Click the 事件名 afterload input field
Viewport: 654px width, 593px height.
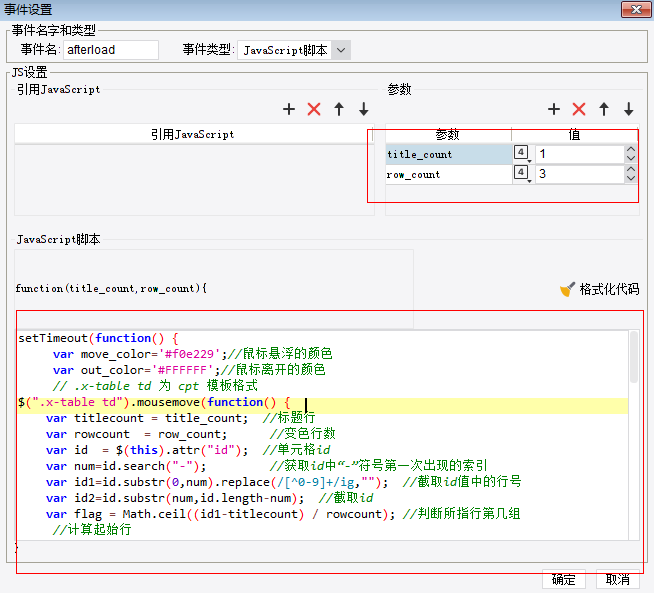point(111,50)
